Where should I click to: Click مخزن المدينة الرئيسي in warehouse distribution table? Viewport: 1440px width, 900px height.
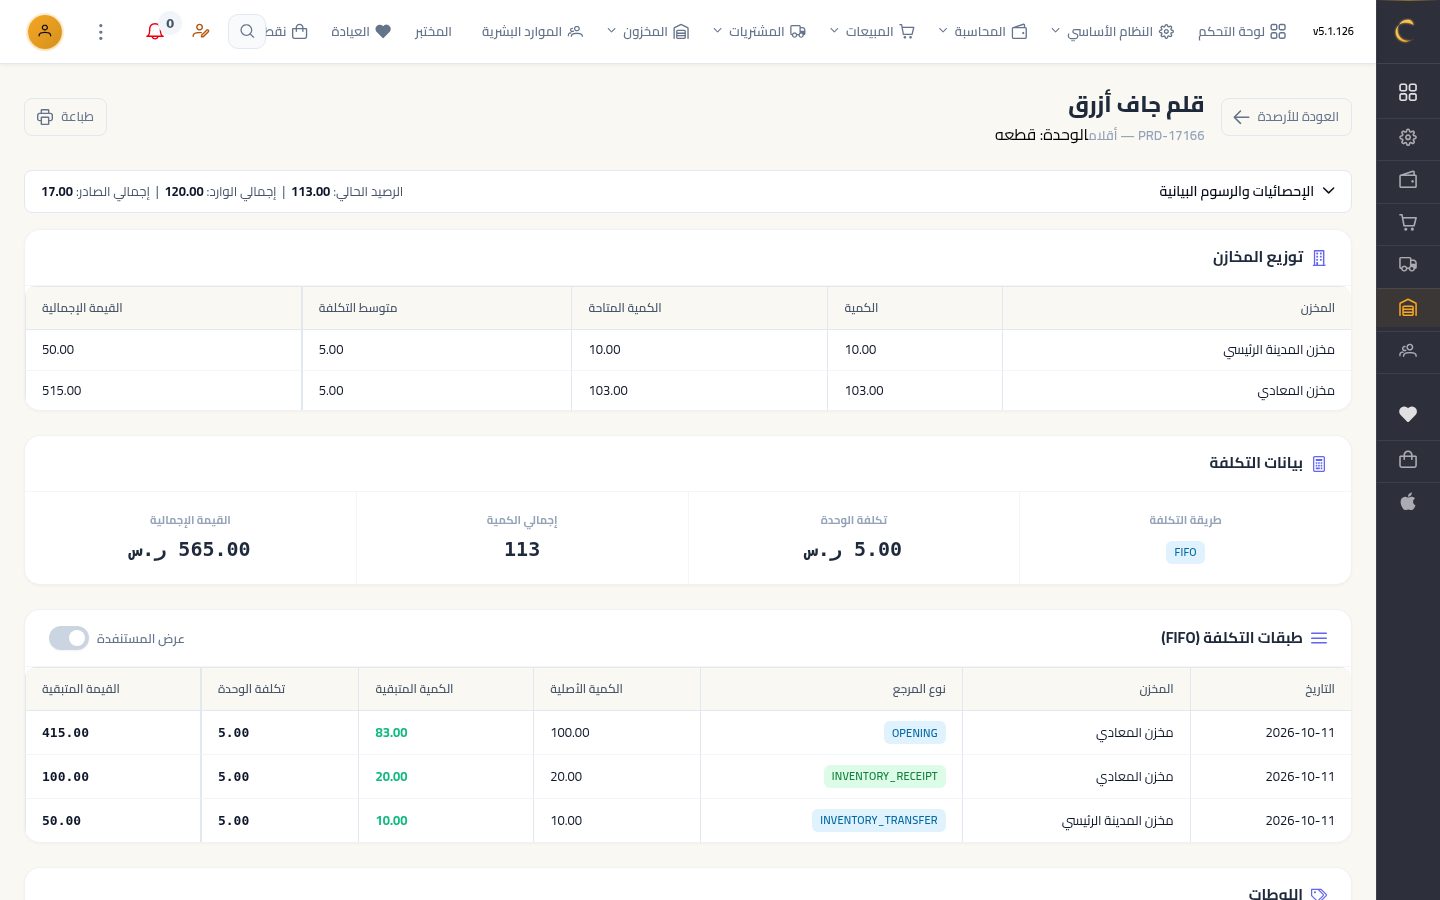[1279, 350]
